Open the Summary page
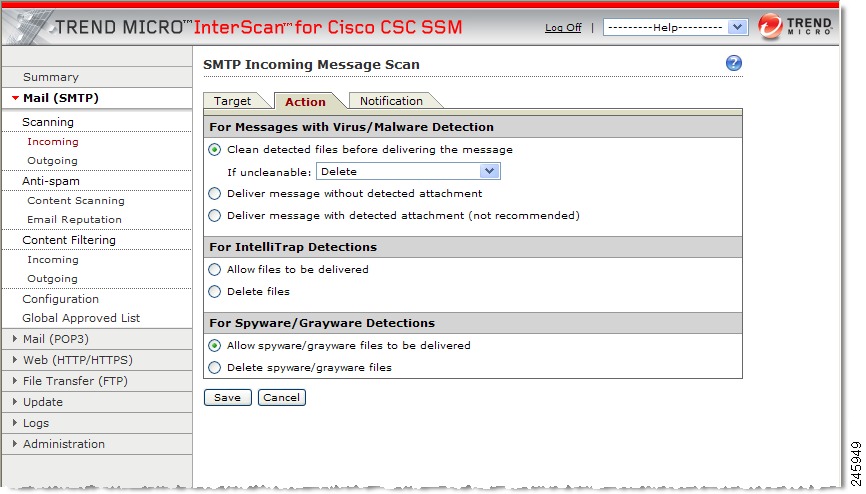Viewport: 866px width, 494px height. [51, 77]
